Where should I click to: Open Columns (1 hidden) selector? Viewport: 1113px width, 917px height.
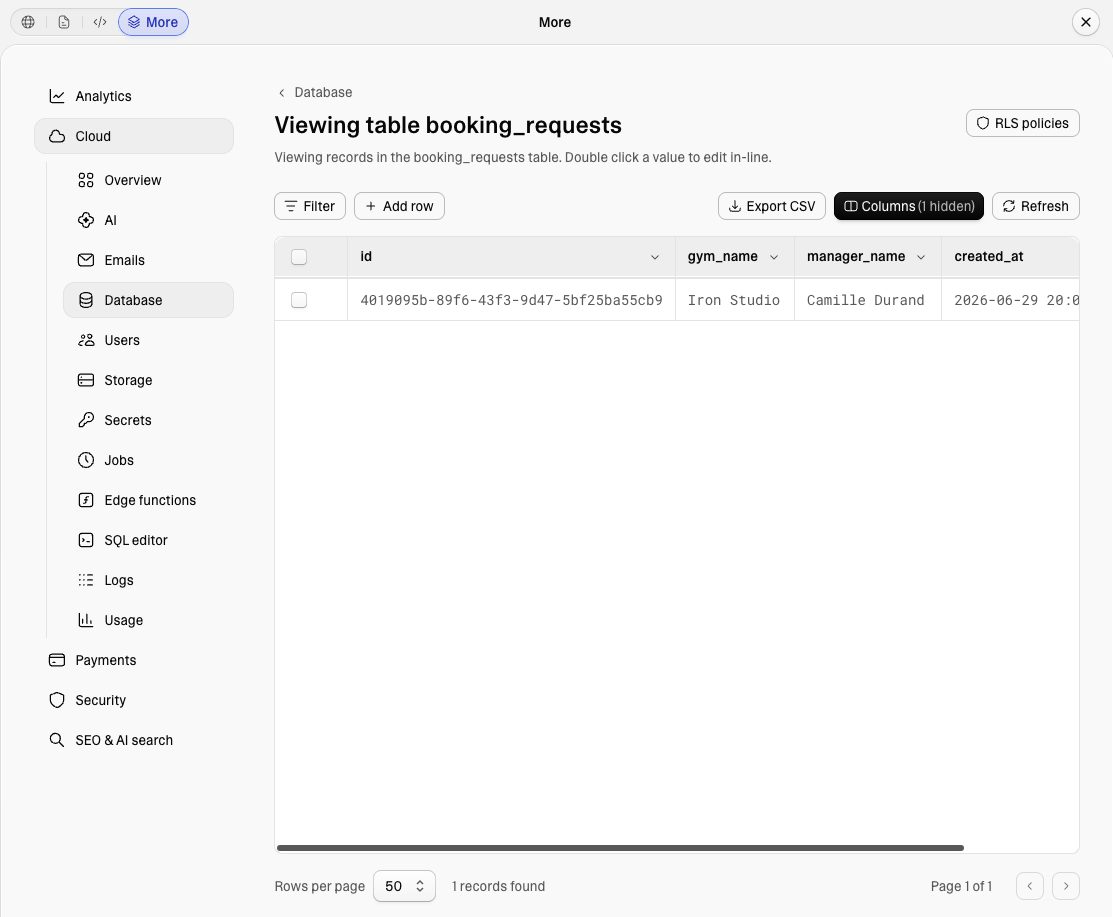909,206
